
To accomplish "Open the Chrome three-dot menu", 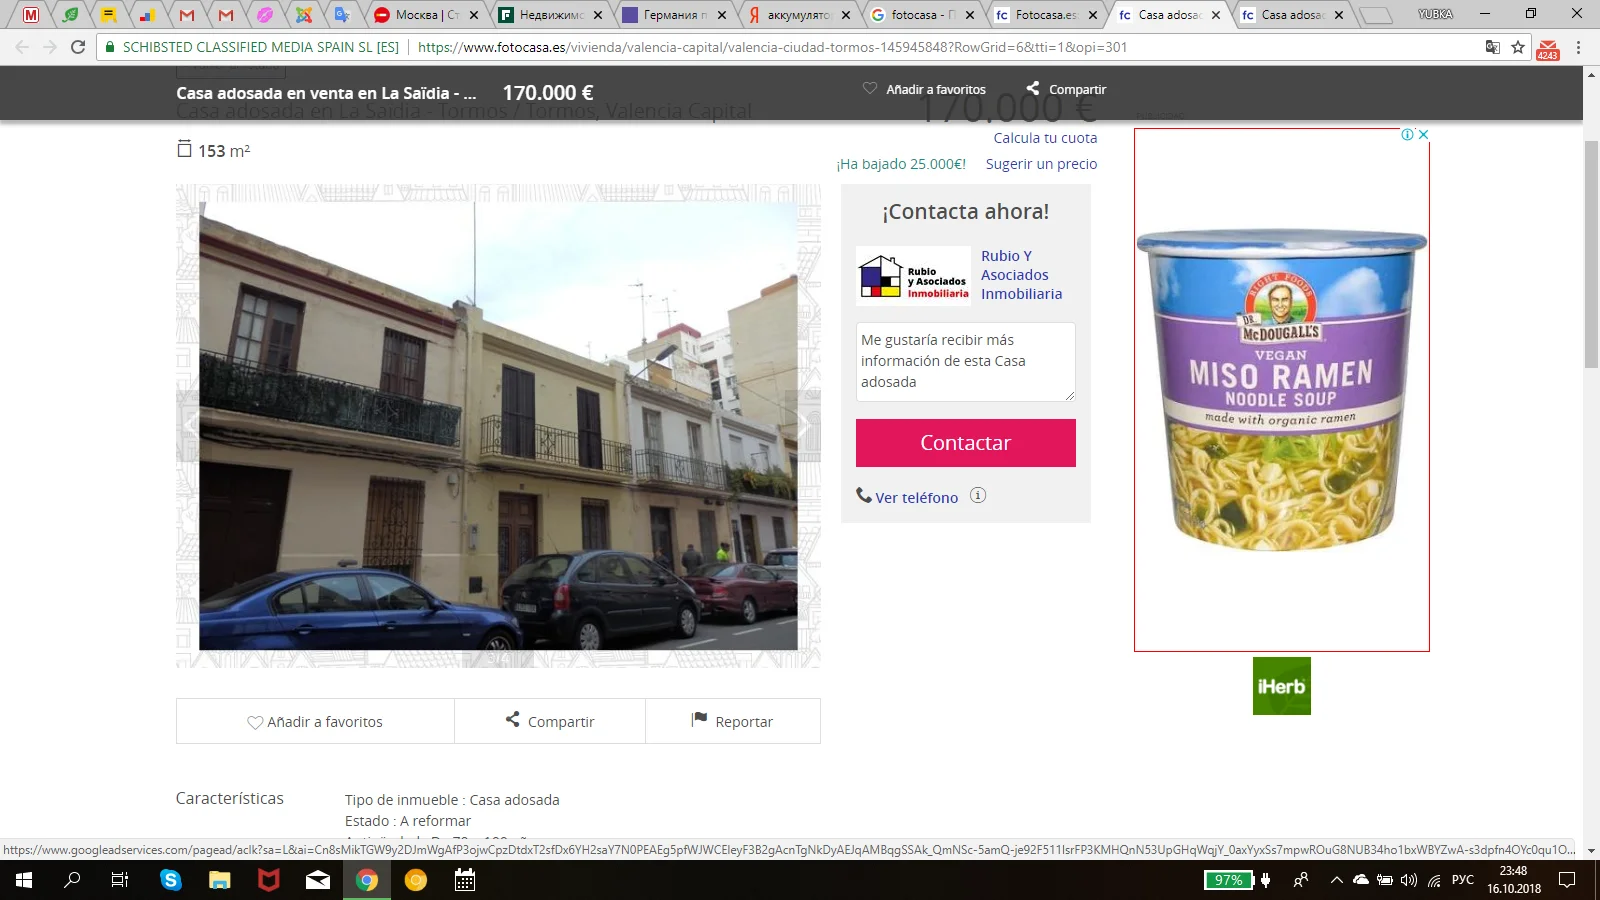I will click(x=1579, y=47).
